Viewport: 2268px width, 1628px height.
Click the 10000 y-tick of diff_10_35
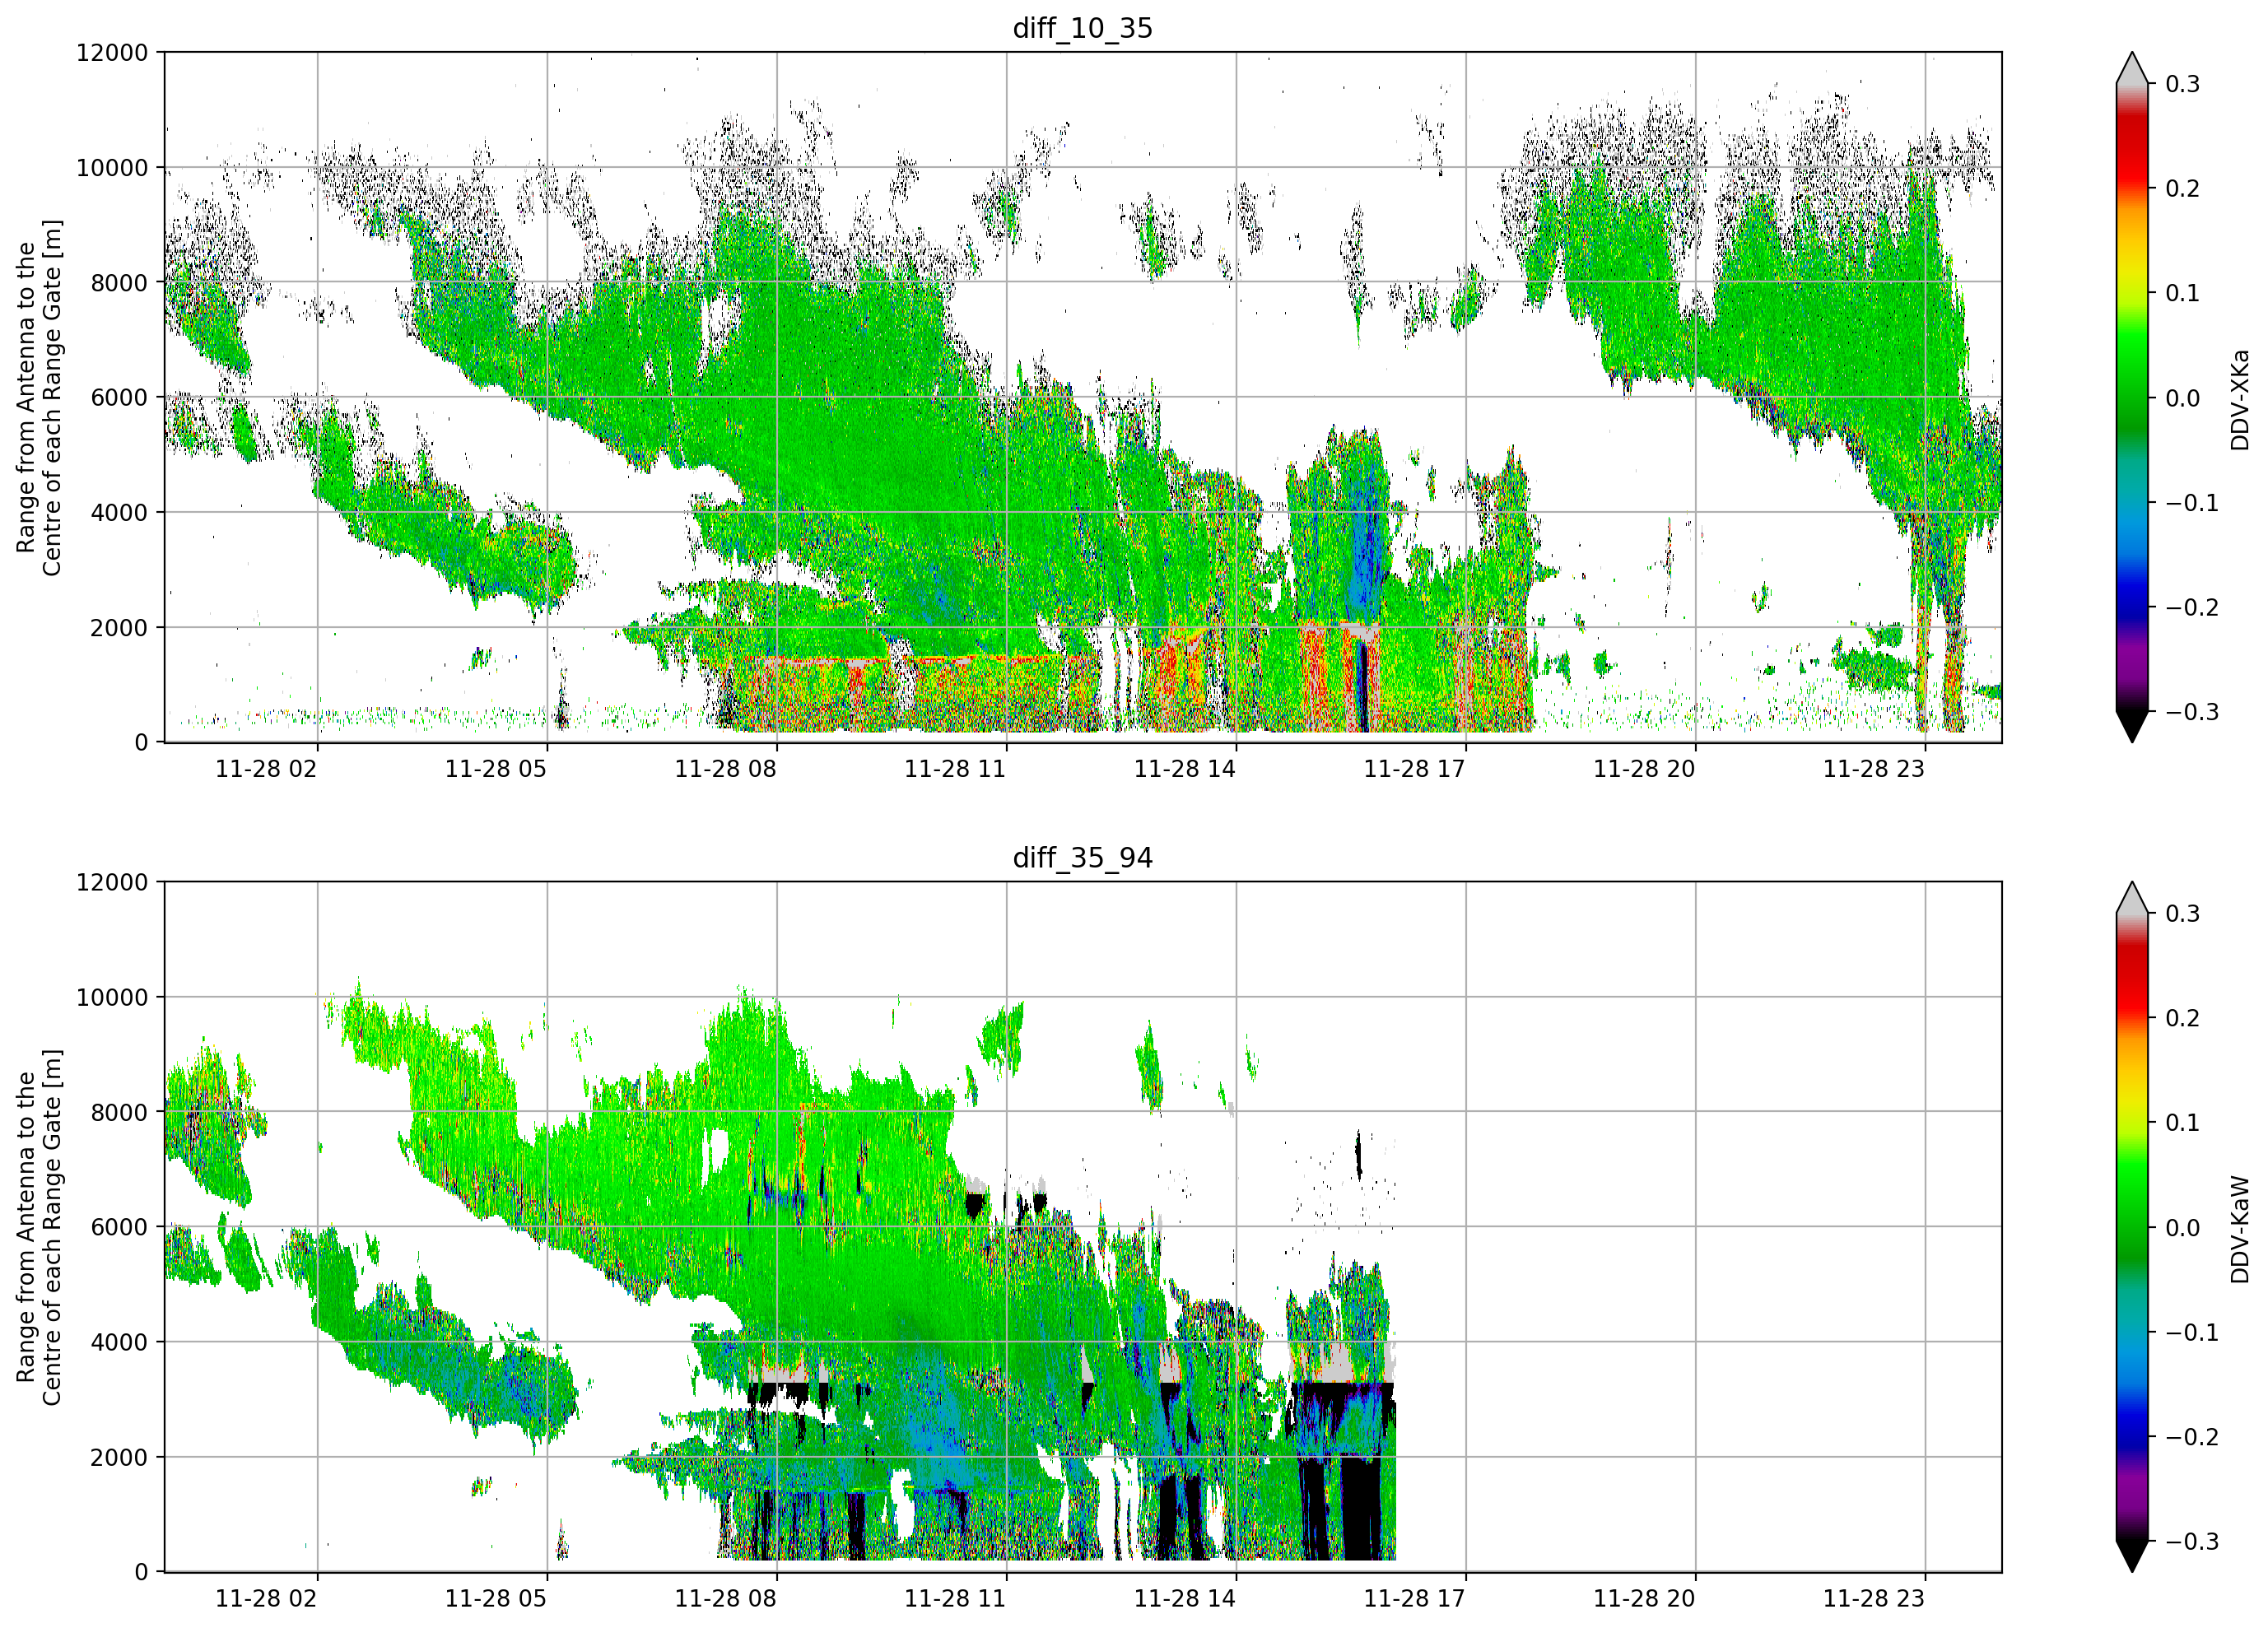(x=112, y=168)
